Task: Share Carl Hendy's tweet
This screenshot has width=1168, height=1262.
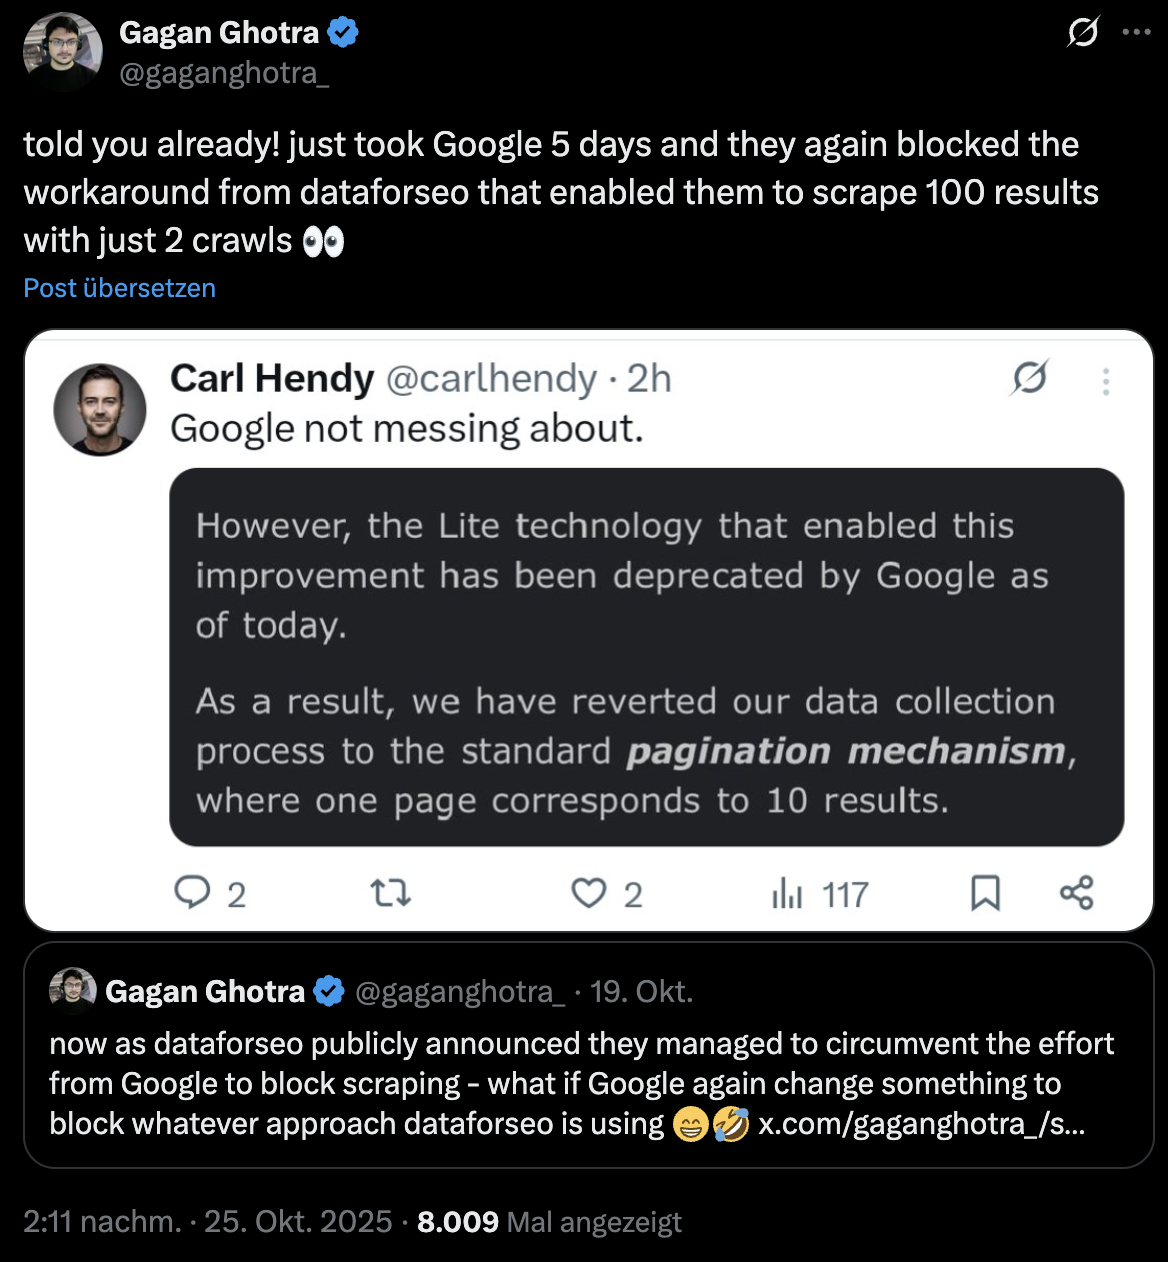Action: point(1076,893)
